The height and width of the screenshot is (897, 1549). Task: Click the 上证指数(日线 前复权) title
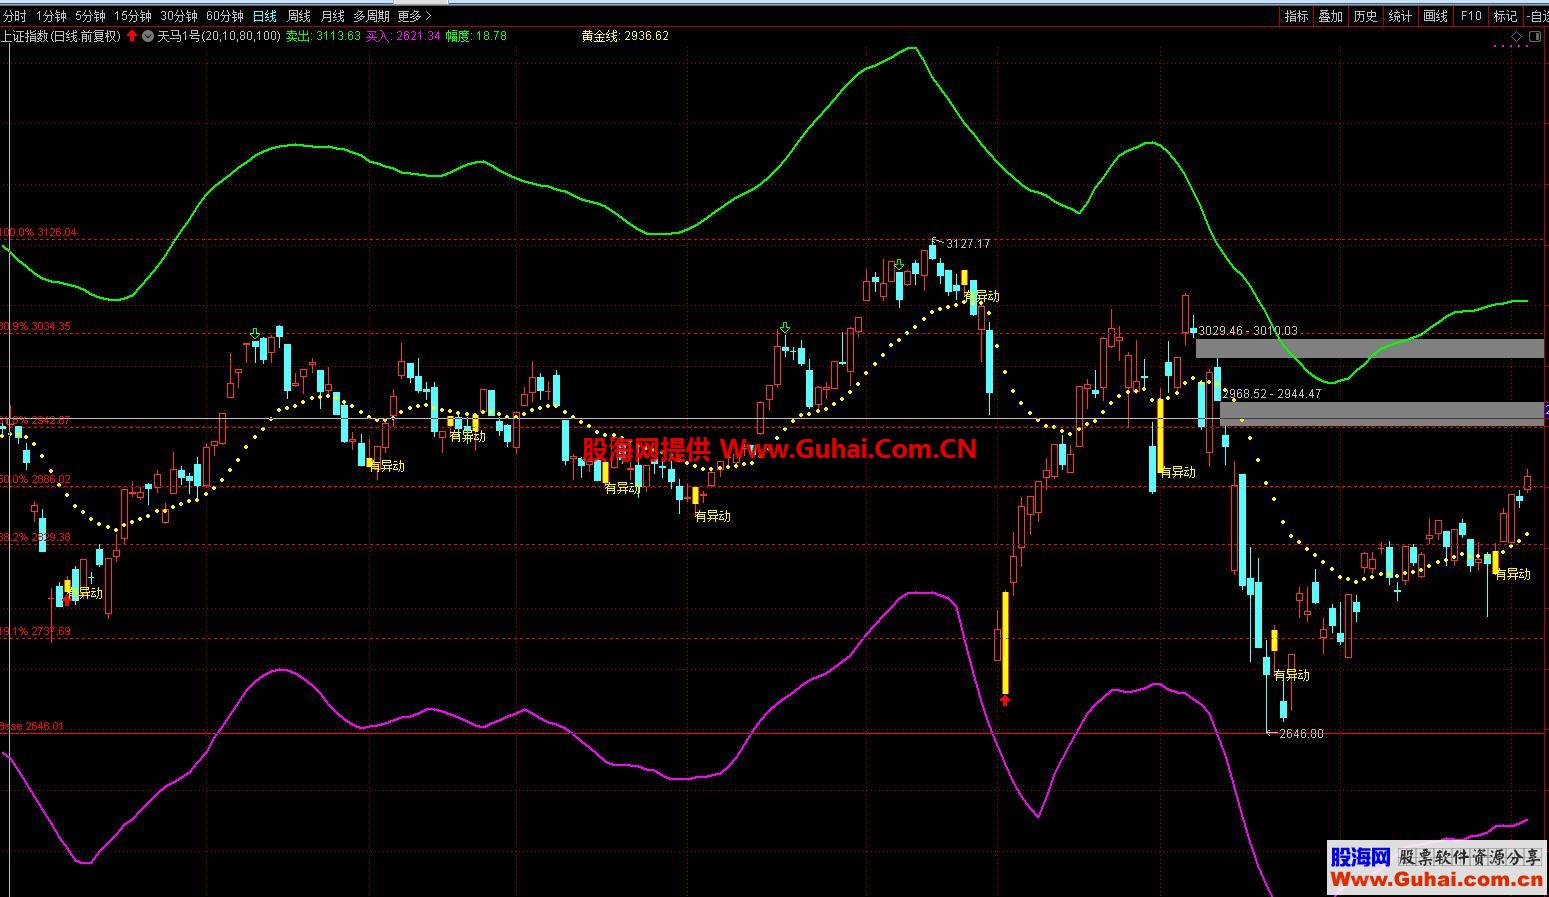click(x=61, y=36)
